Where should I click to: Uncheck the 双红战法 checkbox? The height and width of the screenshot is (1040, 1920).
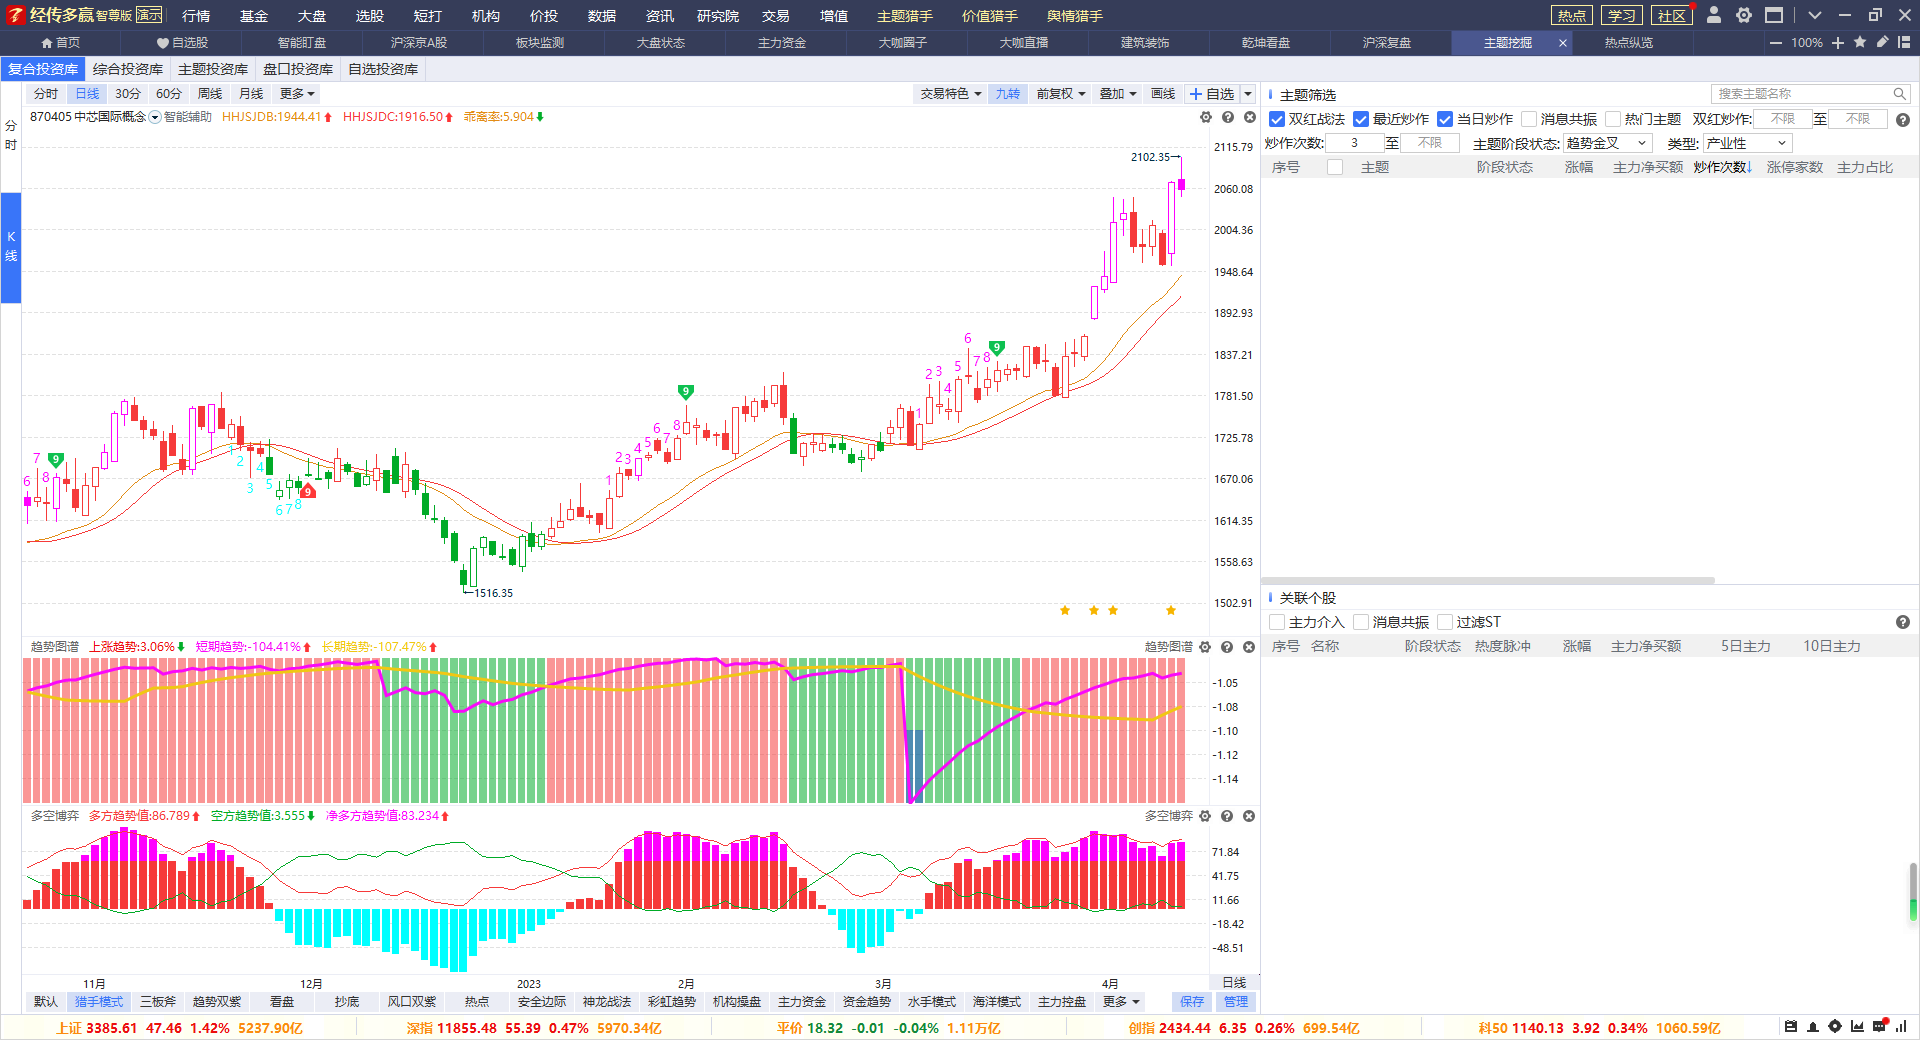tap(1277, 119)
